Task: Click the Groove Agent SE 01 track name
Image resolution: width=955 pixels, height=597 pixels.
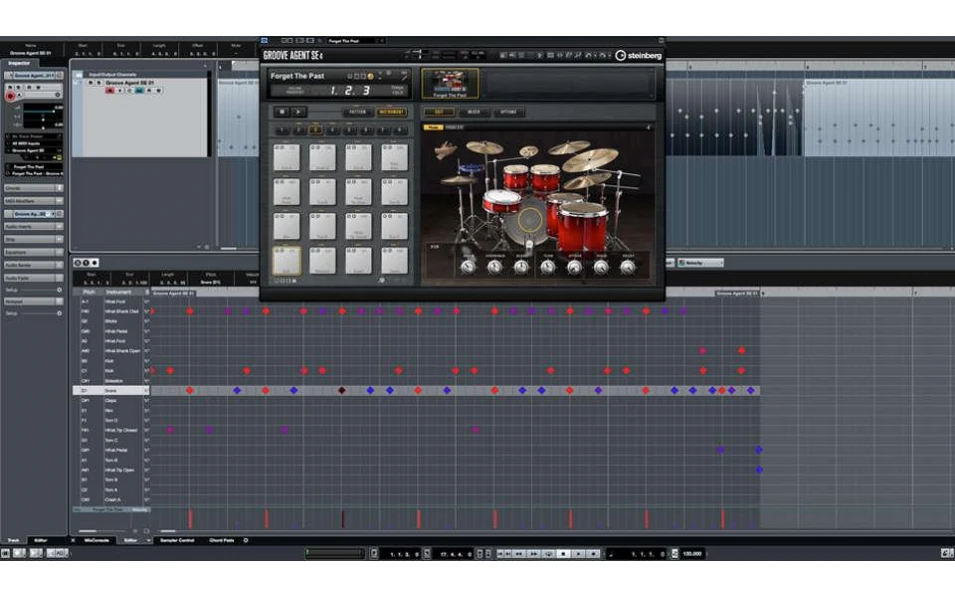Action: pos(130,83)
